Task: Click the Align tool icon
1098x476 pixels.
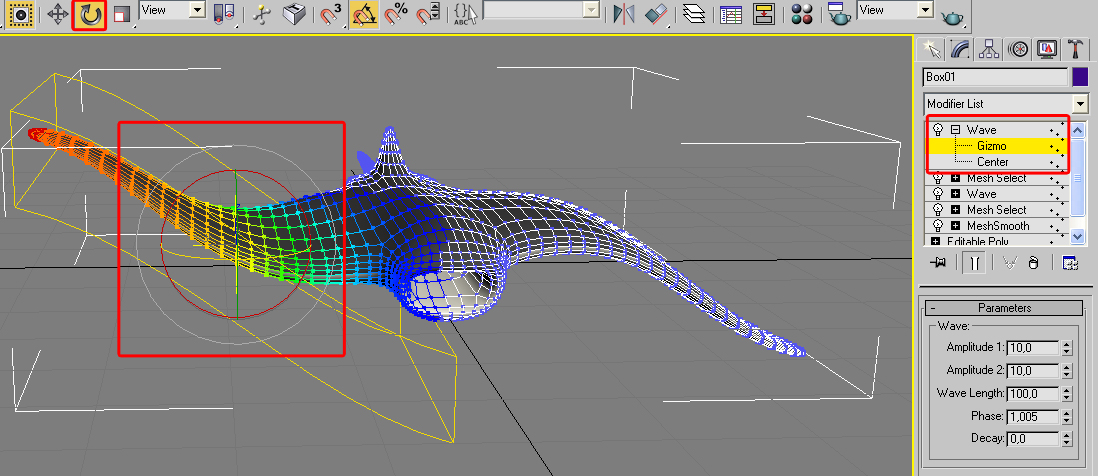Action: tap(656, 15)
